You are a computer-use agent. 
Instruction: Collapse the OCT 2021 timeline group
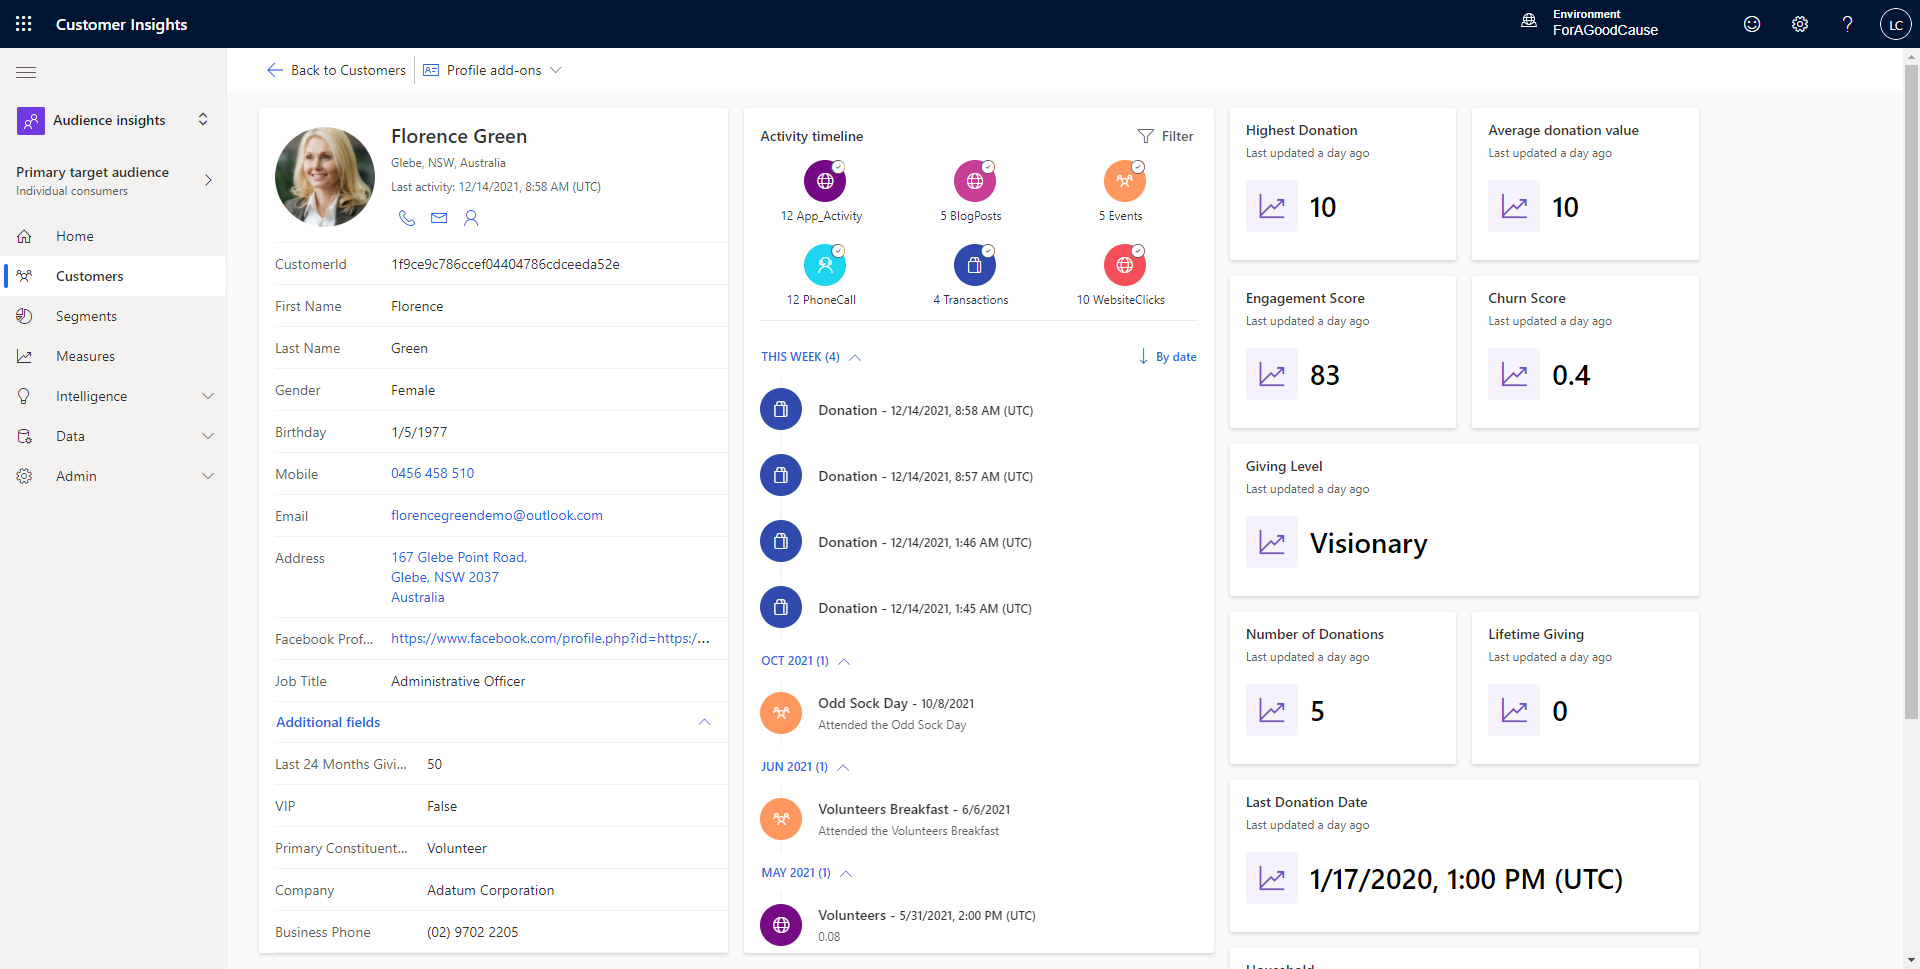[x=844, y=661]
